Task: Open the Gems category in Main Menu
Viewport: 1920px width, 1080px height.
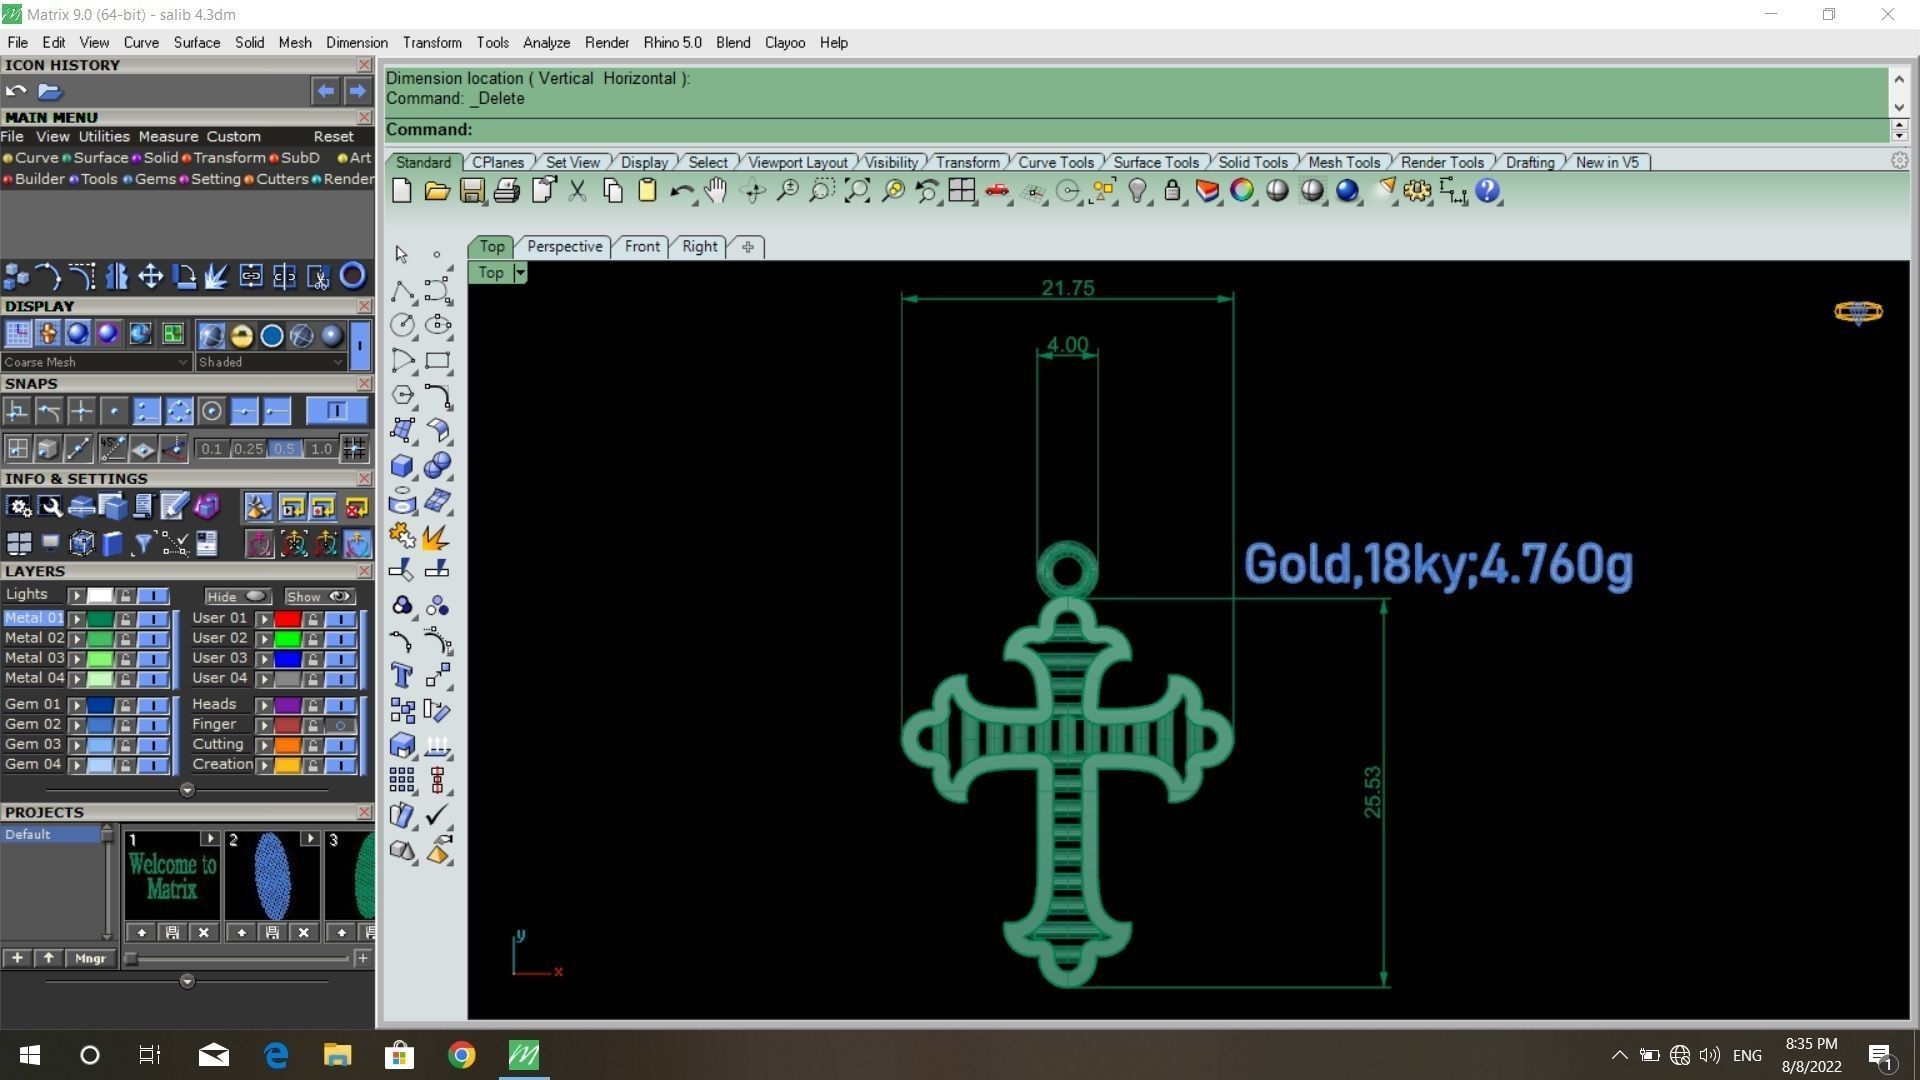Action: pos(155,179)
